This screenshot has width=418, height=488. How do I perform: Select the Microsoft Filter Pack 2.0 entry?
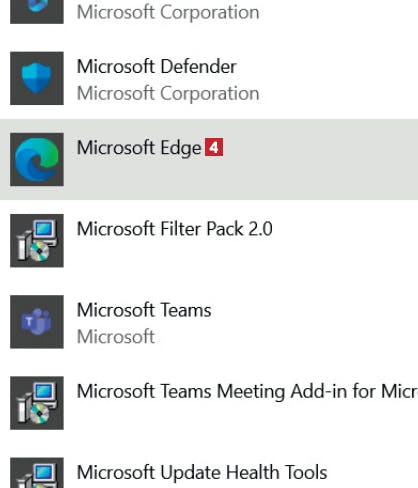[175, 229]
